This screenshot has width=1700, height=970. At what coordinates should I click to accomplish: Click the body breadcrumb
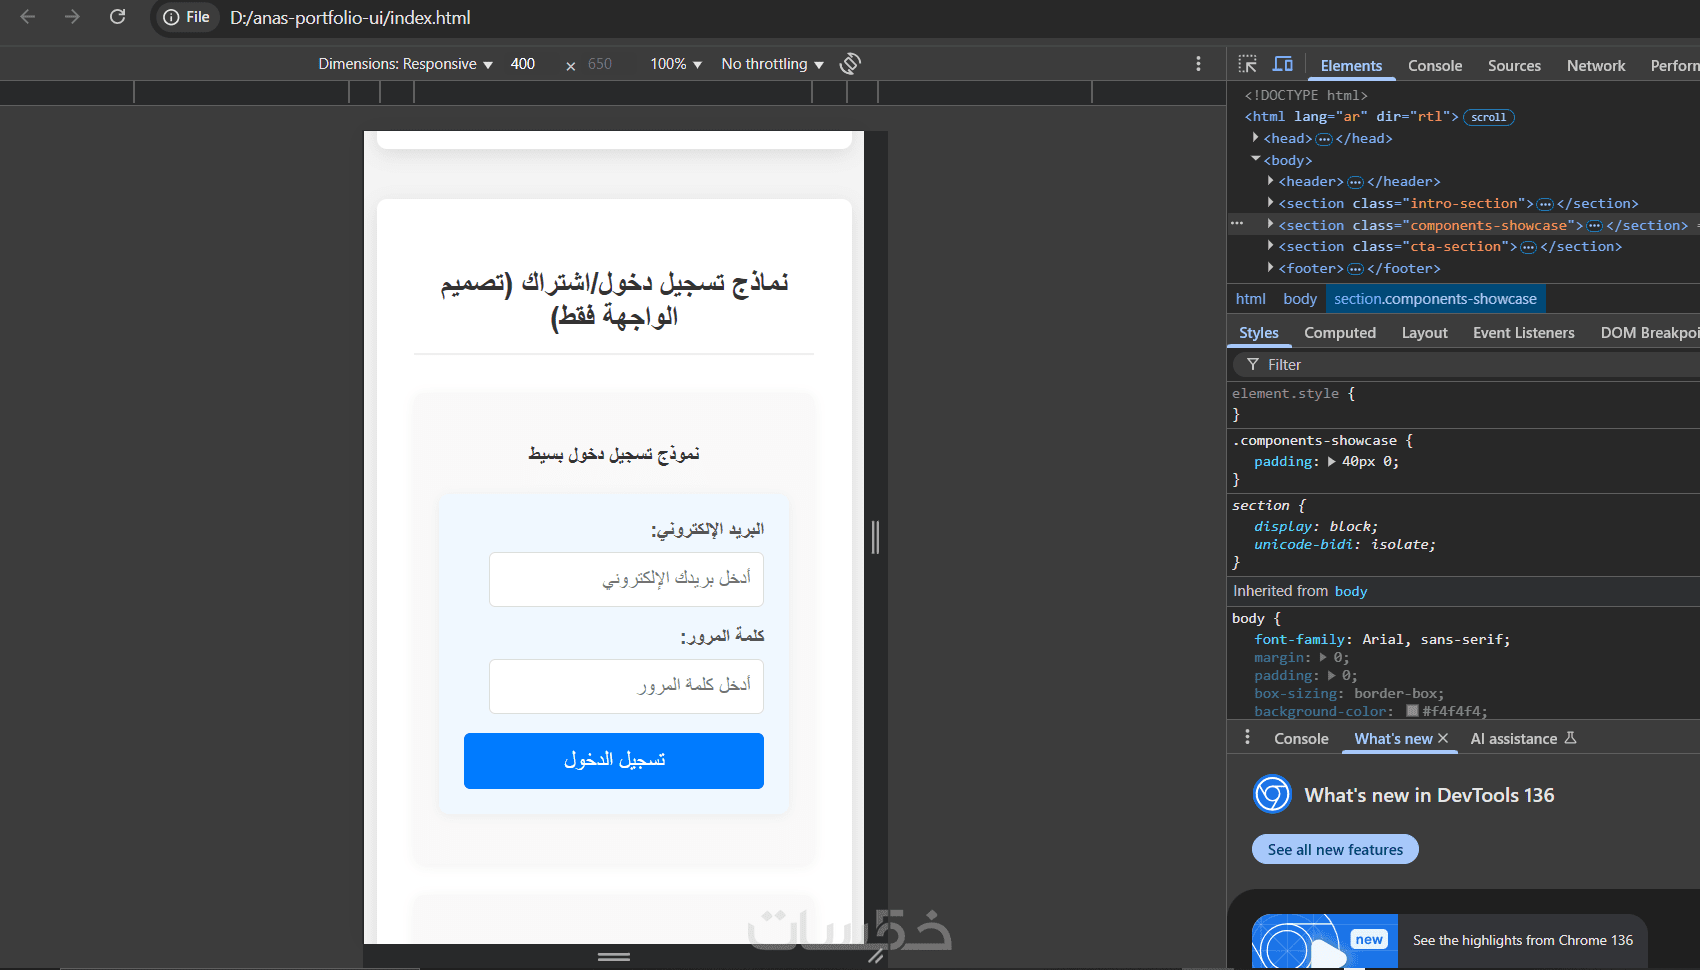[1300, 299]
